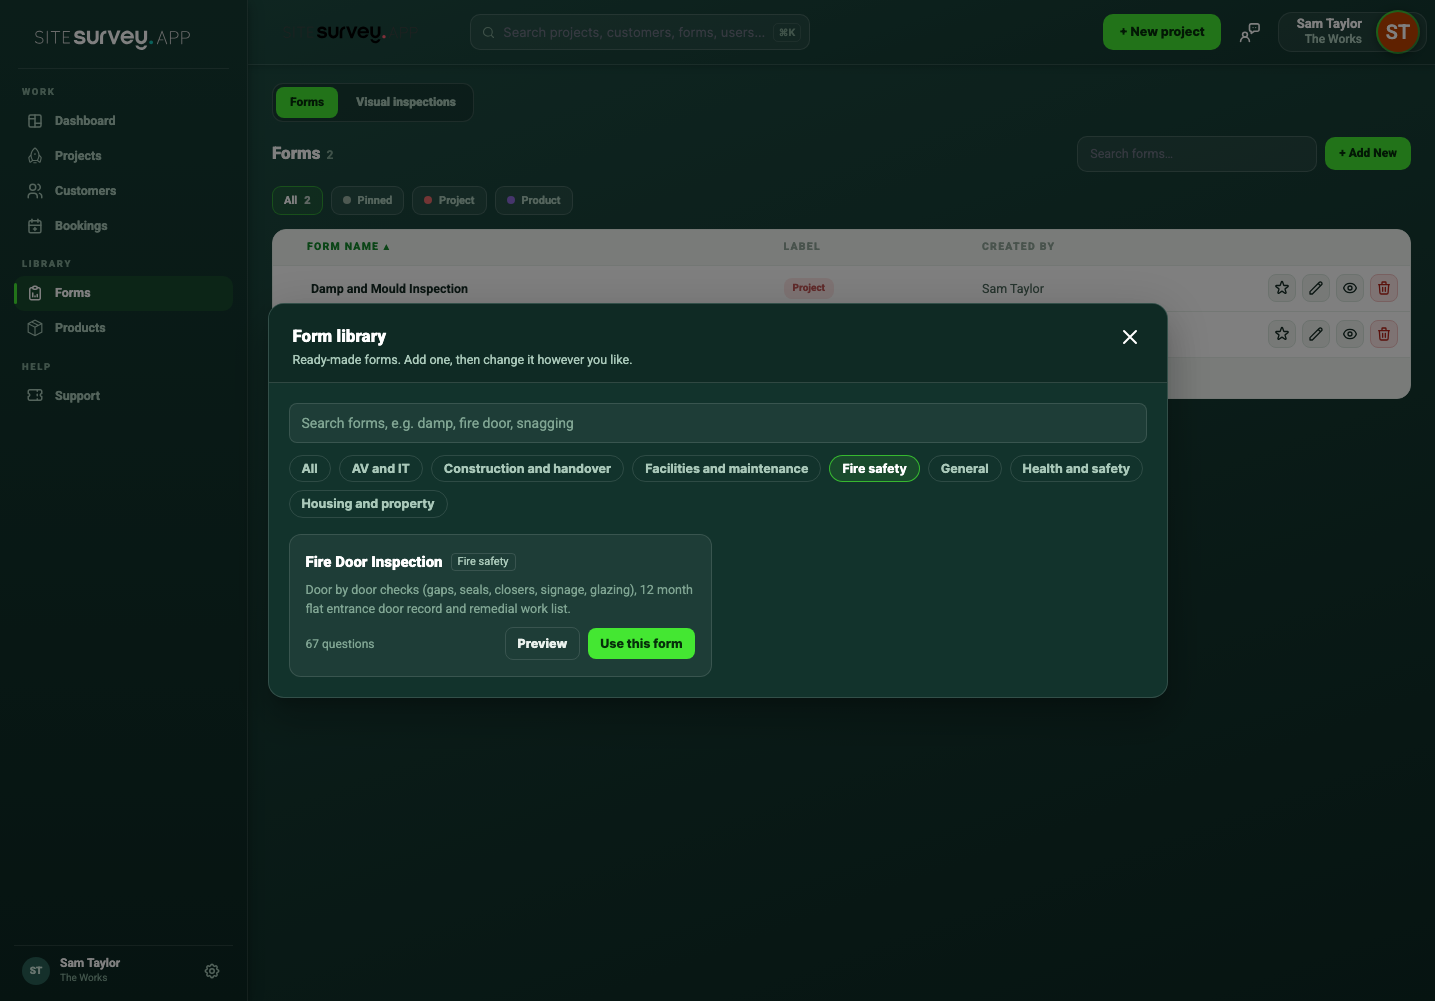This screenshot has width=1435, height=1001.
Task: Open Dashboard in the sidebar
Action: click(x=123, y=121)
